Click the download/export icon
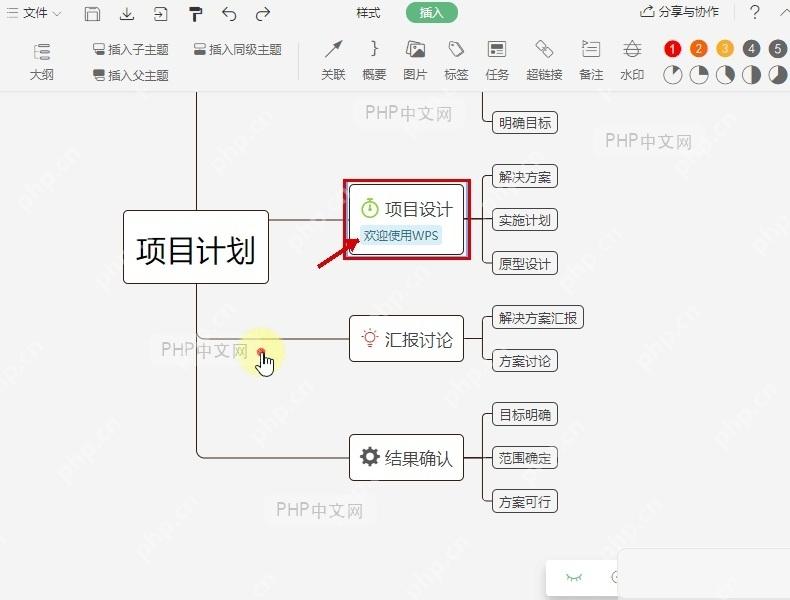 (x=126, y=14)
